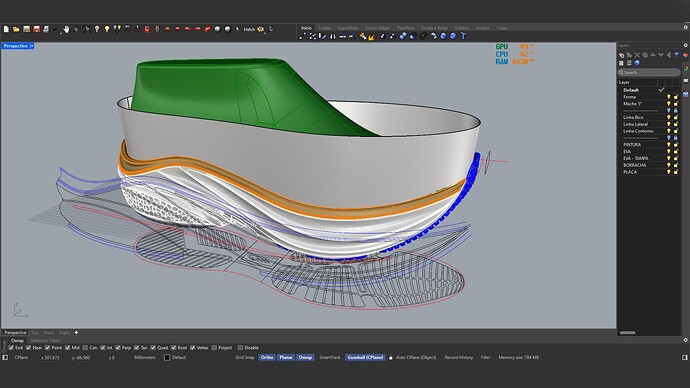Viewport: 690px width, 388px height.
Task: Click the Hide objects lightbulb icon
Action: tap(97, 29)
